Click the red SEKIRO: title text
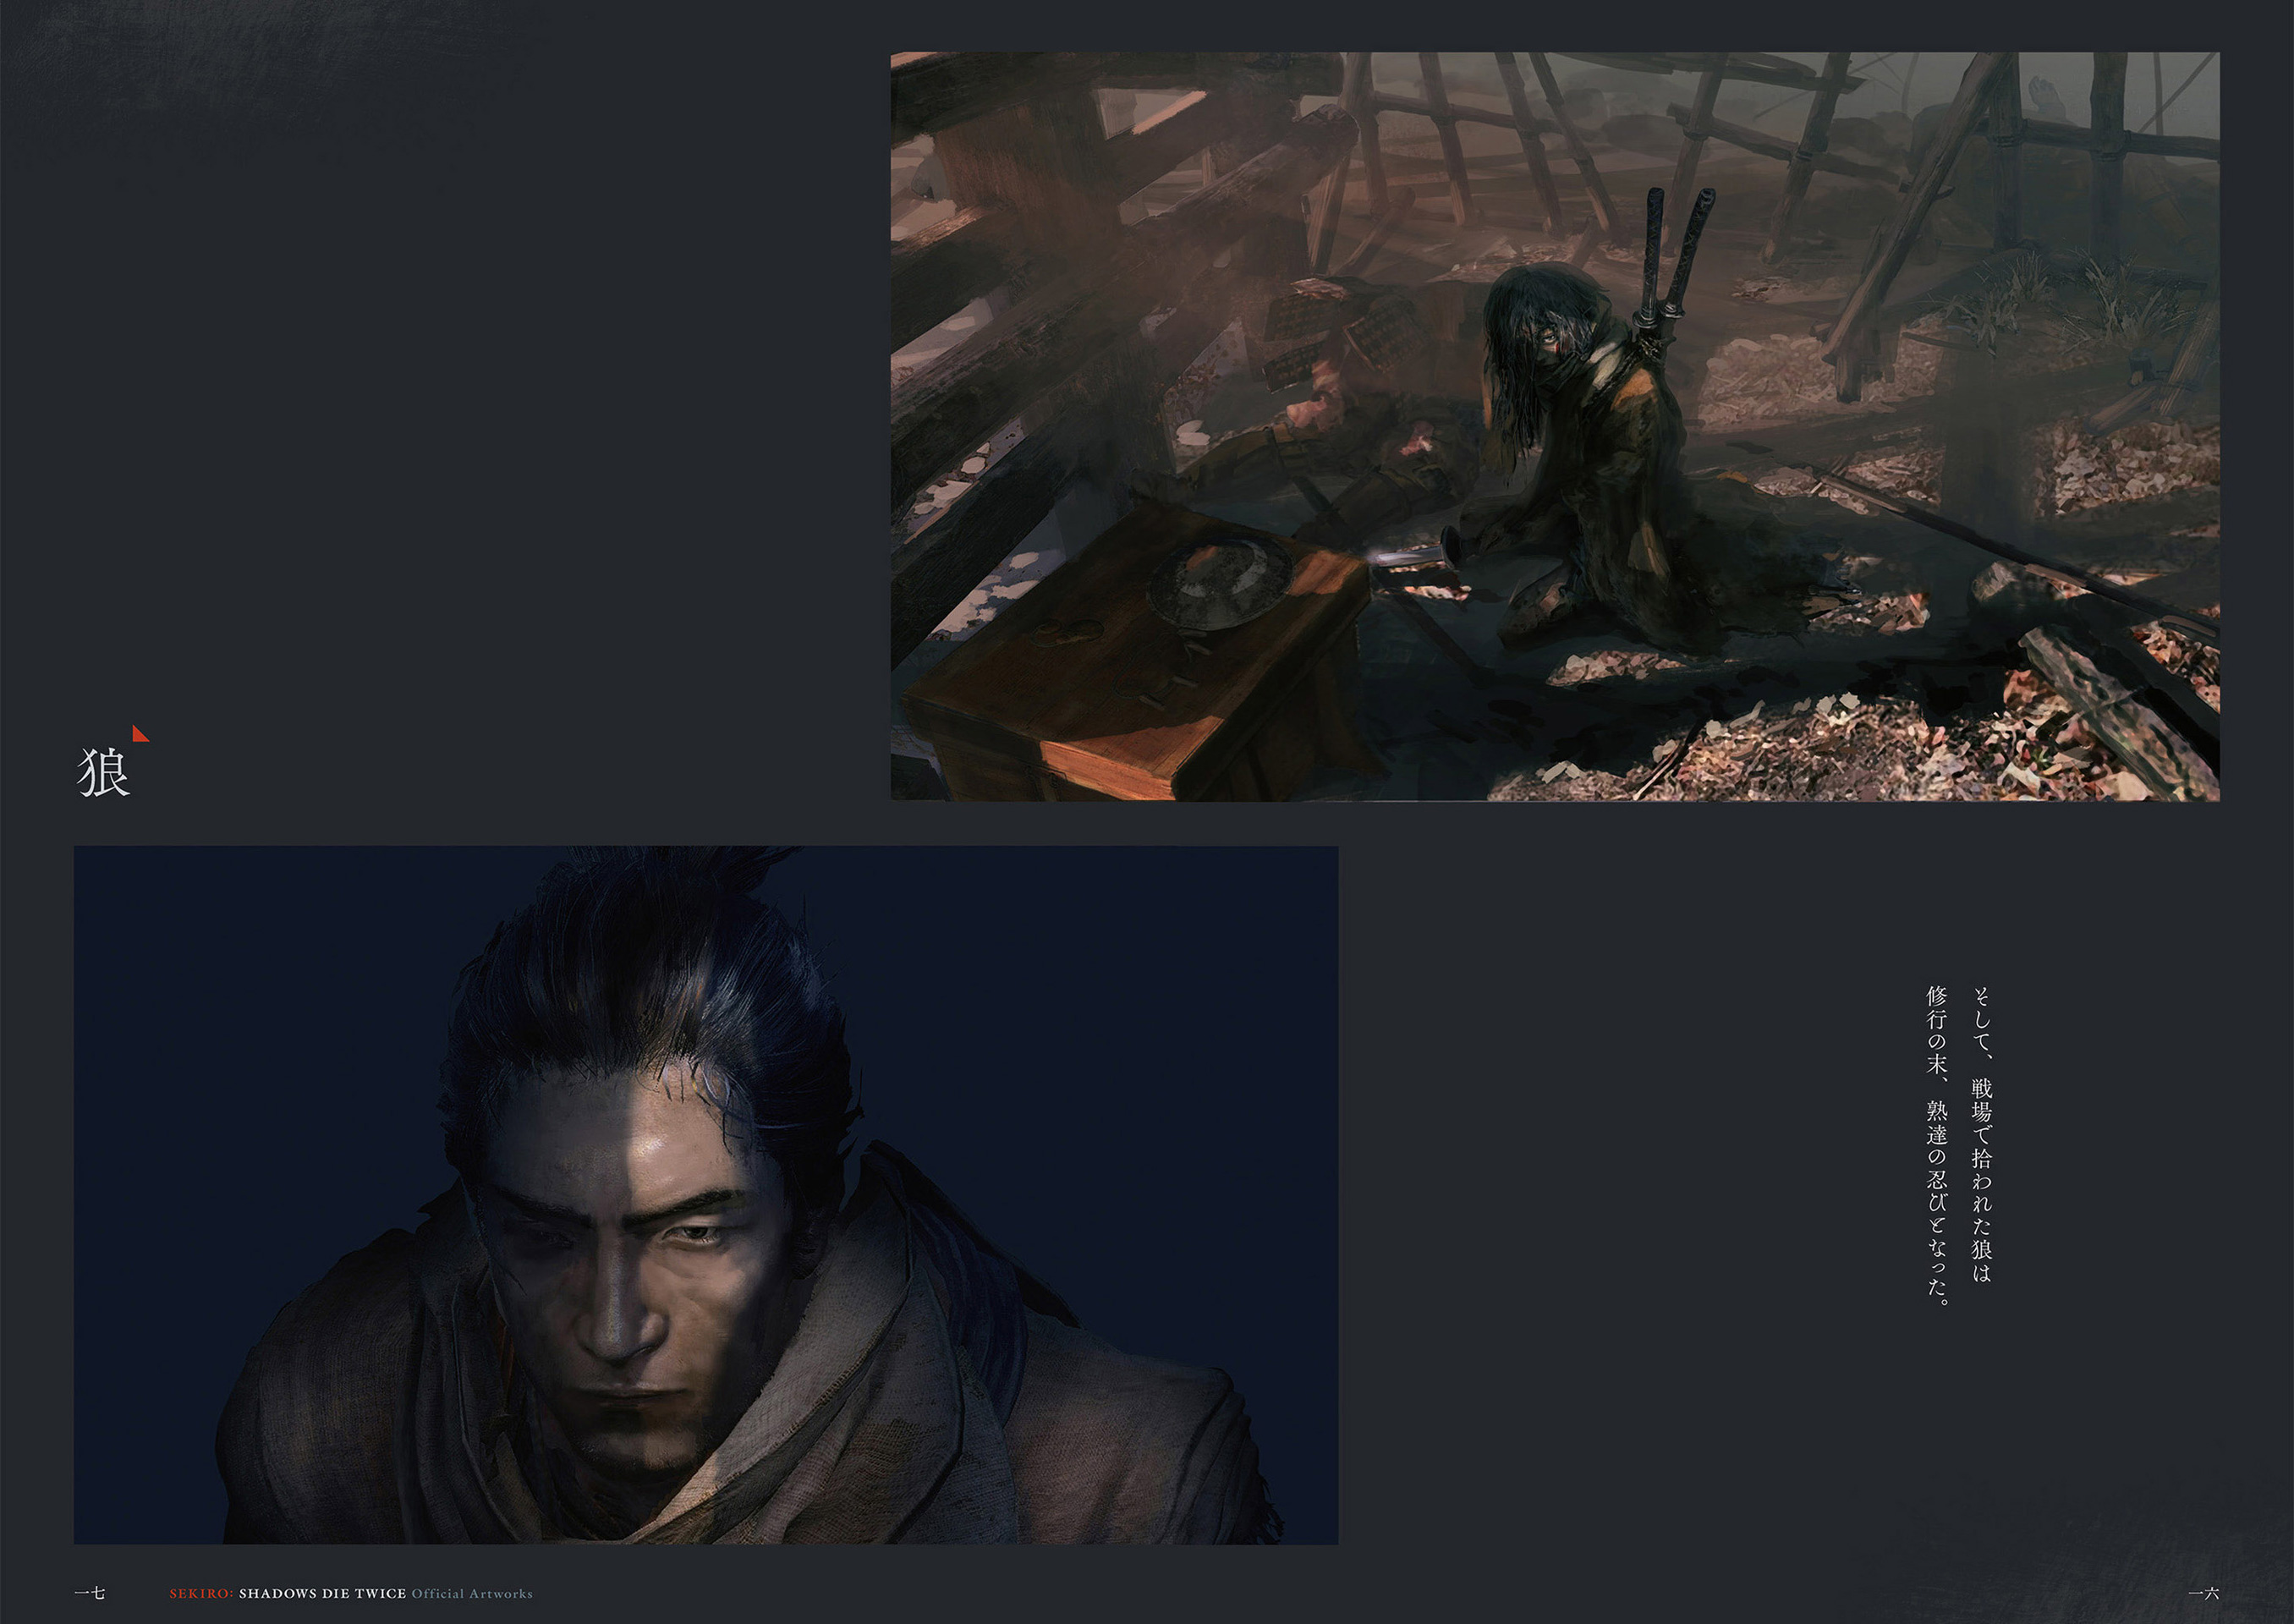The width and height of the screenshot is (2294, 1624). [x=201, y=1593]
